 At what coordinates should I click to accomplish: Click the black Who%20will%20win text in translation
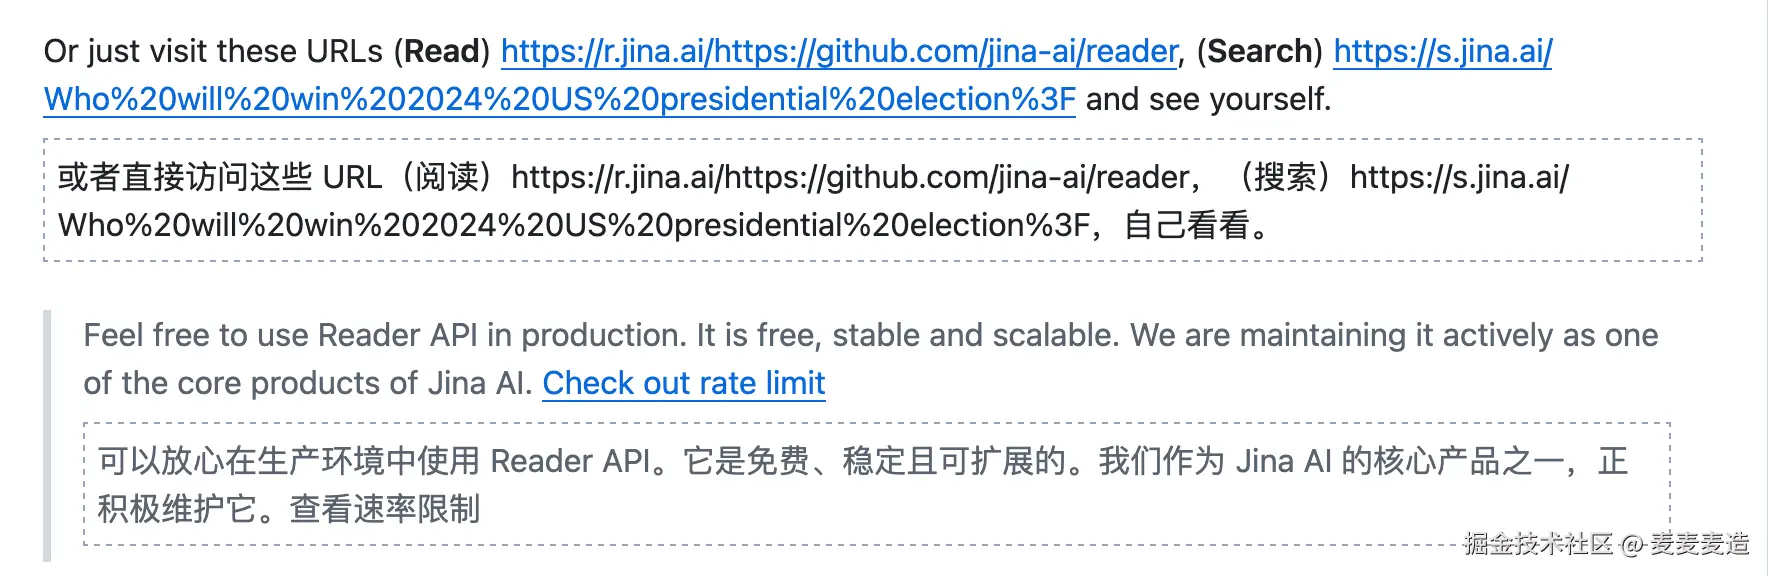point(574,225)
